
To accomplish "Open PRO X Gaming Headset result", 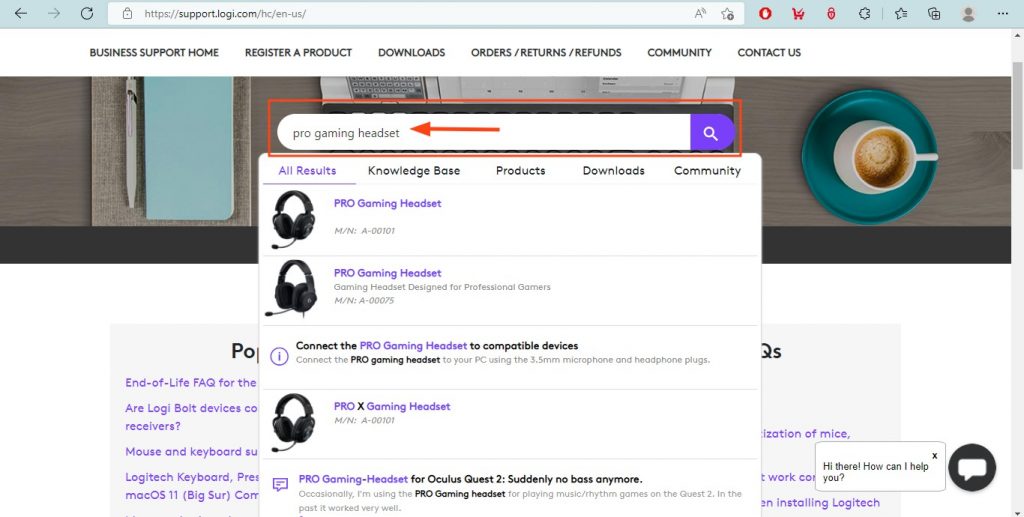I will click(x=392, y=407).
